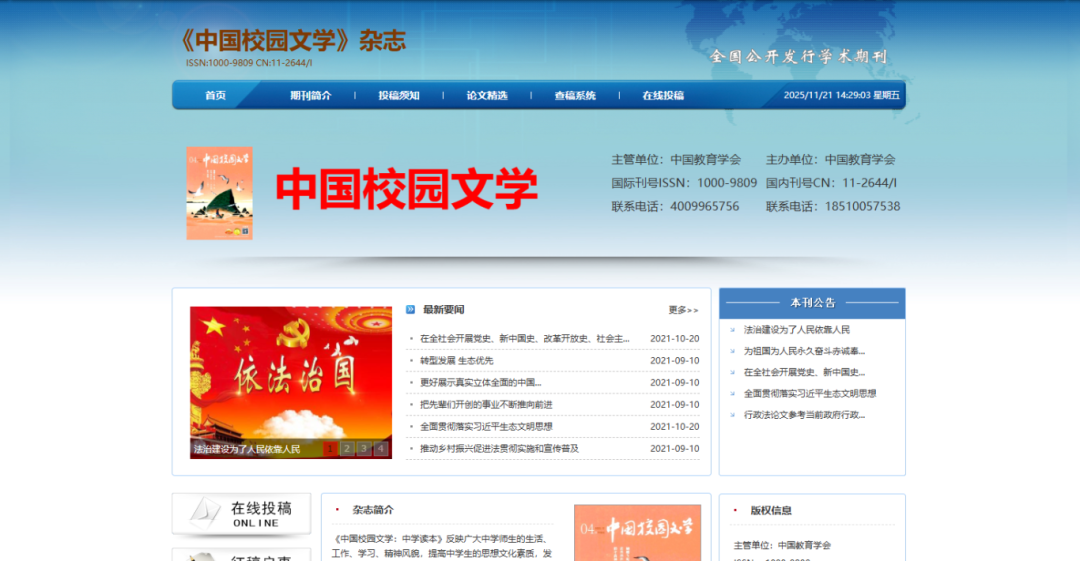Viewport: 1080px width, 561px height.
Task: Click the slideshow caption 法治建设为了人民依靠人民
Action: [x=247, y=449]
